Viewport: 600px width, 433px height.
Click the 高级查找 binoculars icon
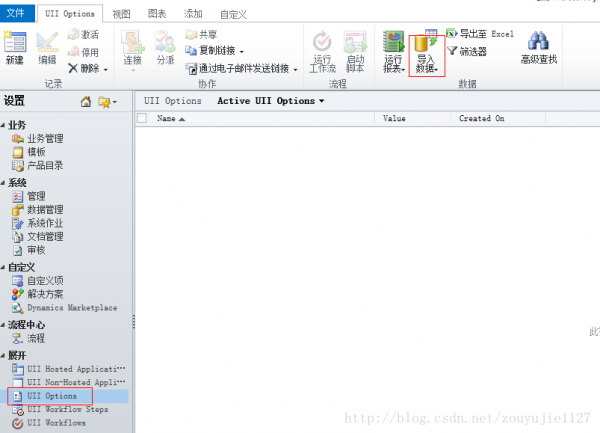pyautogui.click(x=538, y=41)
